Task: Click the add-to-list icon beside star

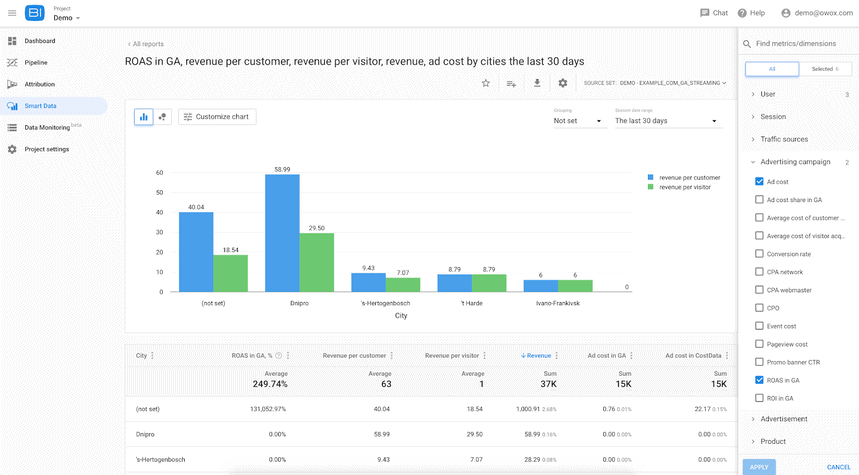Action: pyautogui.click(x=511, y=84)
